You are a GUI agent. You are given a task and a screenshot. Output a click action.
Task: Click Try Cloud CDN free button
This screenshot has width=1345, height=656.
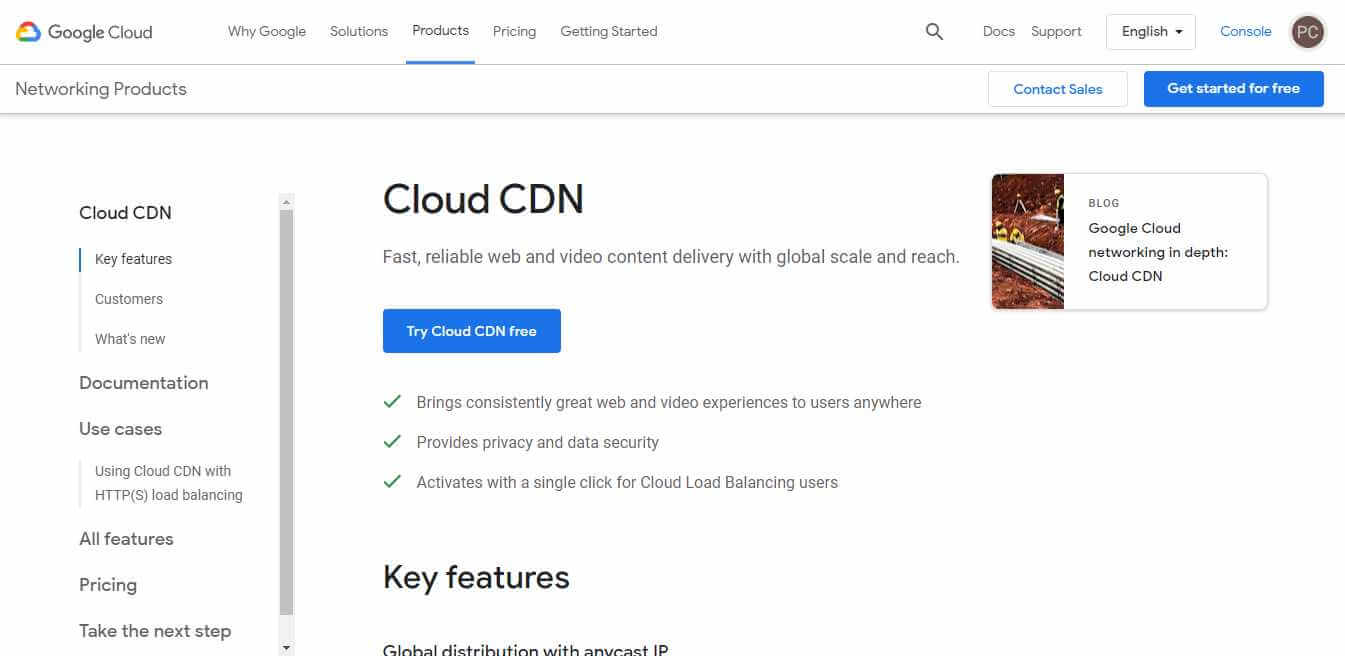(x=472, y=331)
